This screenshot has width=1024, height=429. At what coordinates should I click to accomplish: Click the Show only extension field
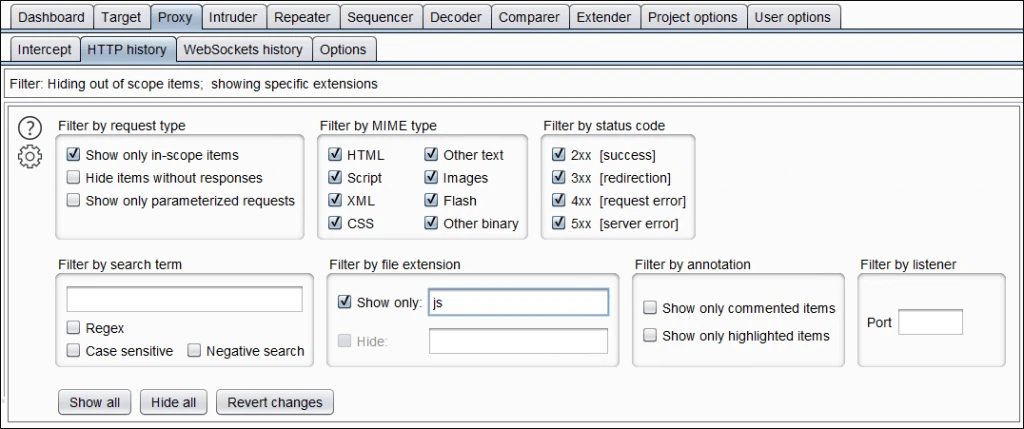point(519,303)
